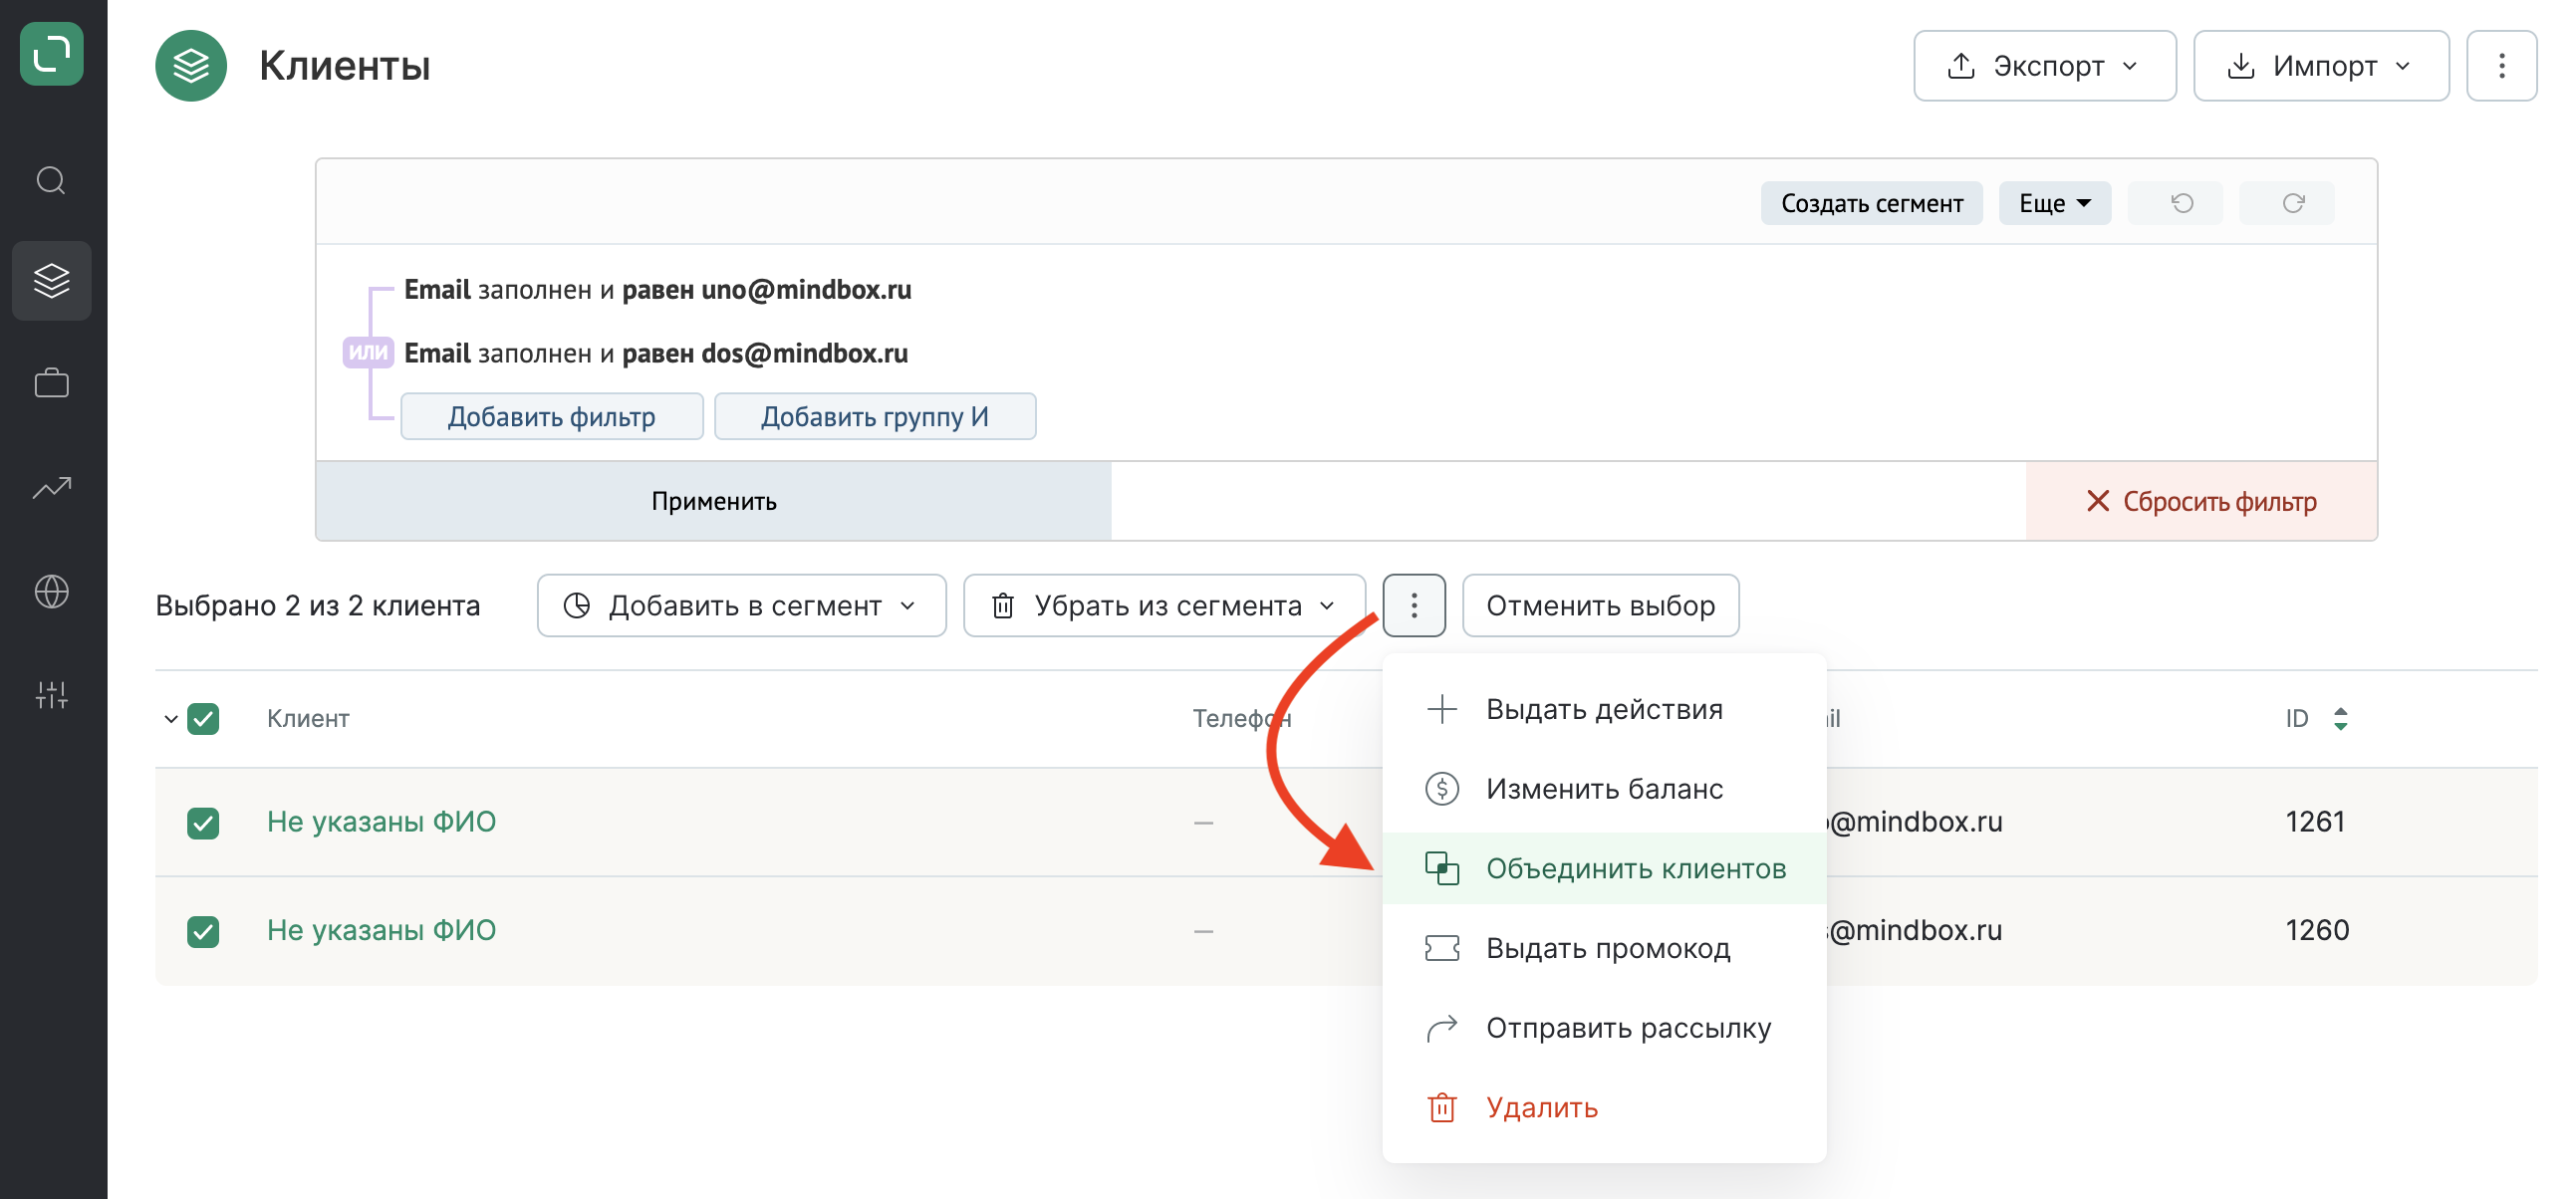Click the red trash icon of Удалить
This screenshot has height=1199, width=2576.
click(x=1441, y=1108)
